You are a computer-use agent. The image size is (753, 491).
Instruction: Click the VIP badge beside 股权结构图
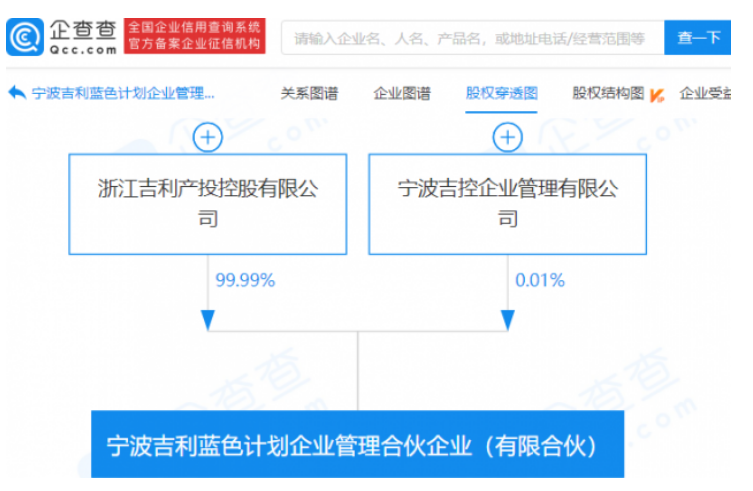[x=657, y=95]
